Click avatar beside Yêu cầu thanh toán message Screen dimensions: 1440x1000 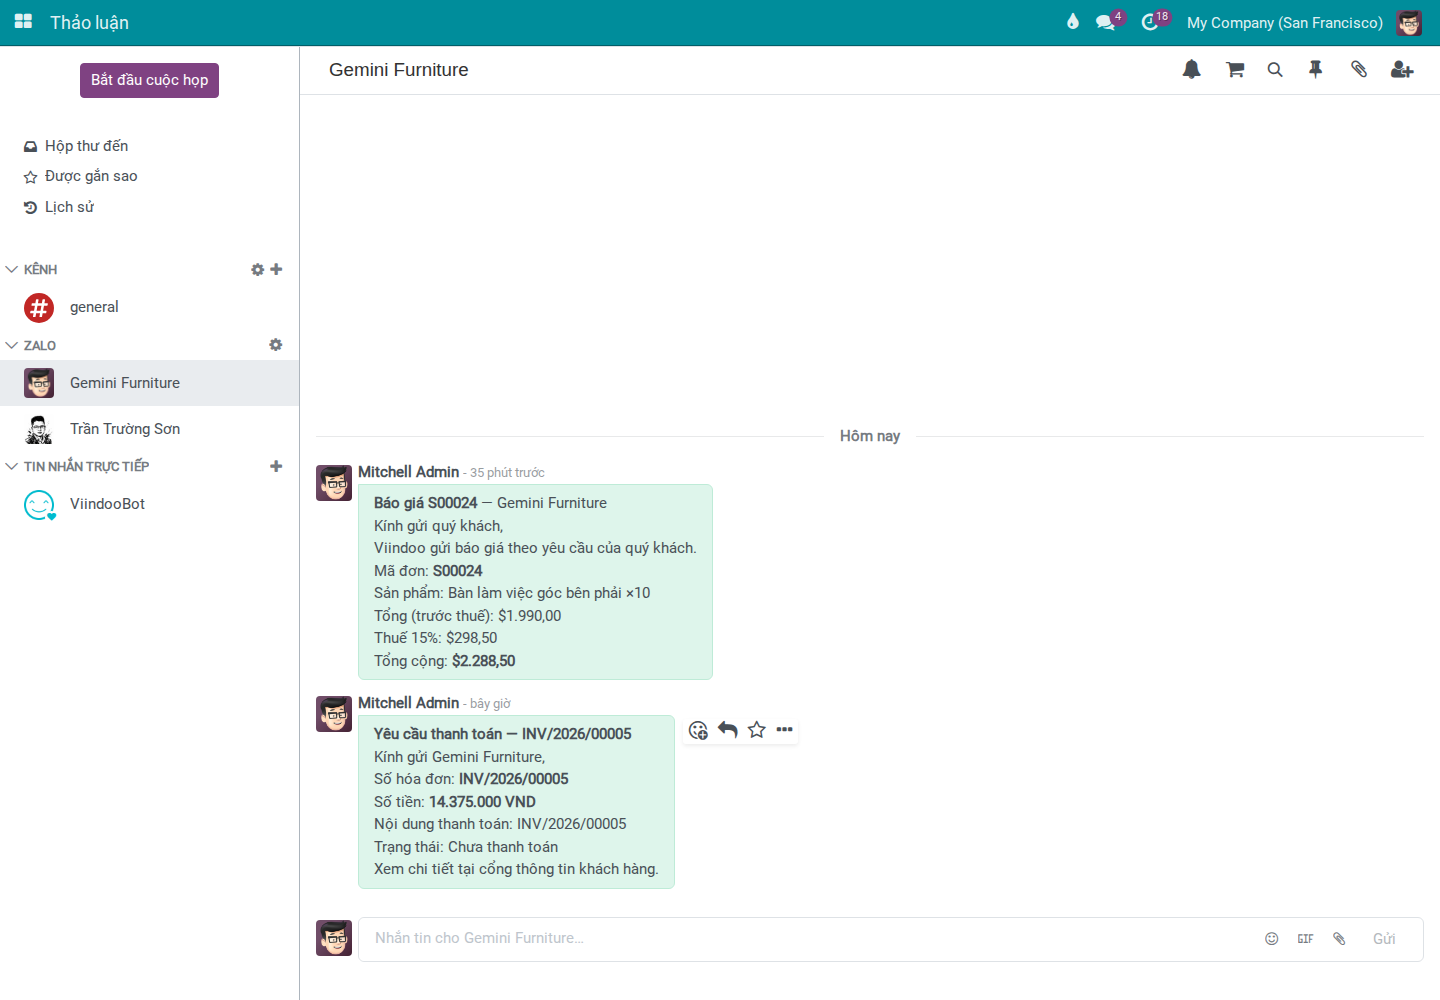click(334, 714)
